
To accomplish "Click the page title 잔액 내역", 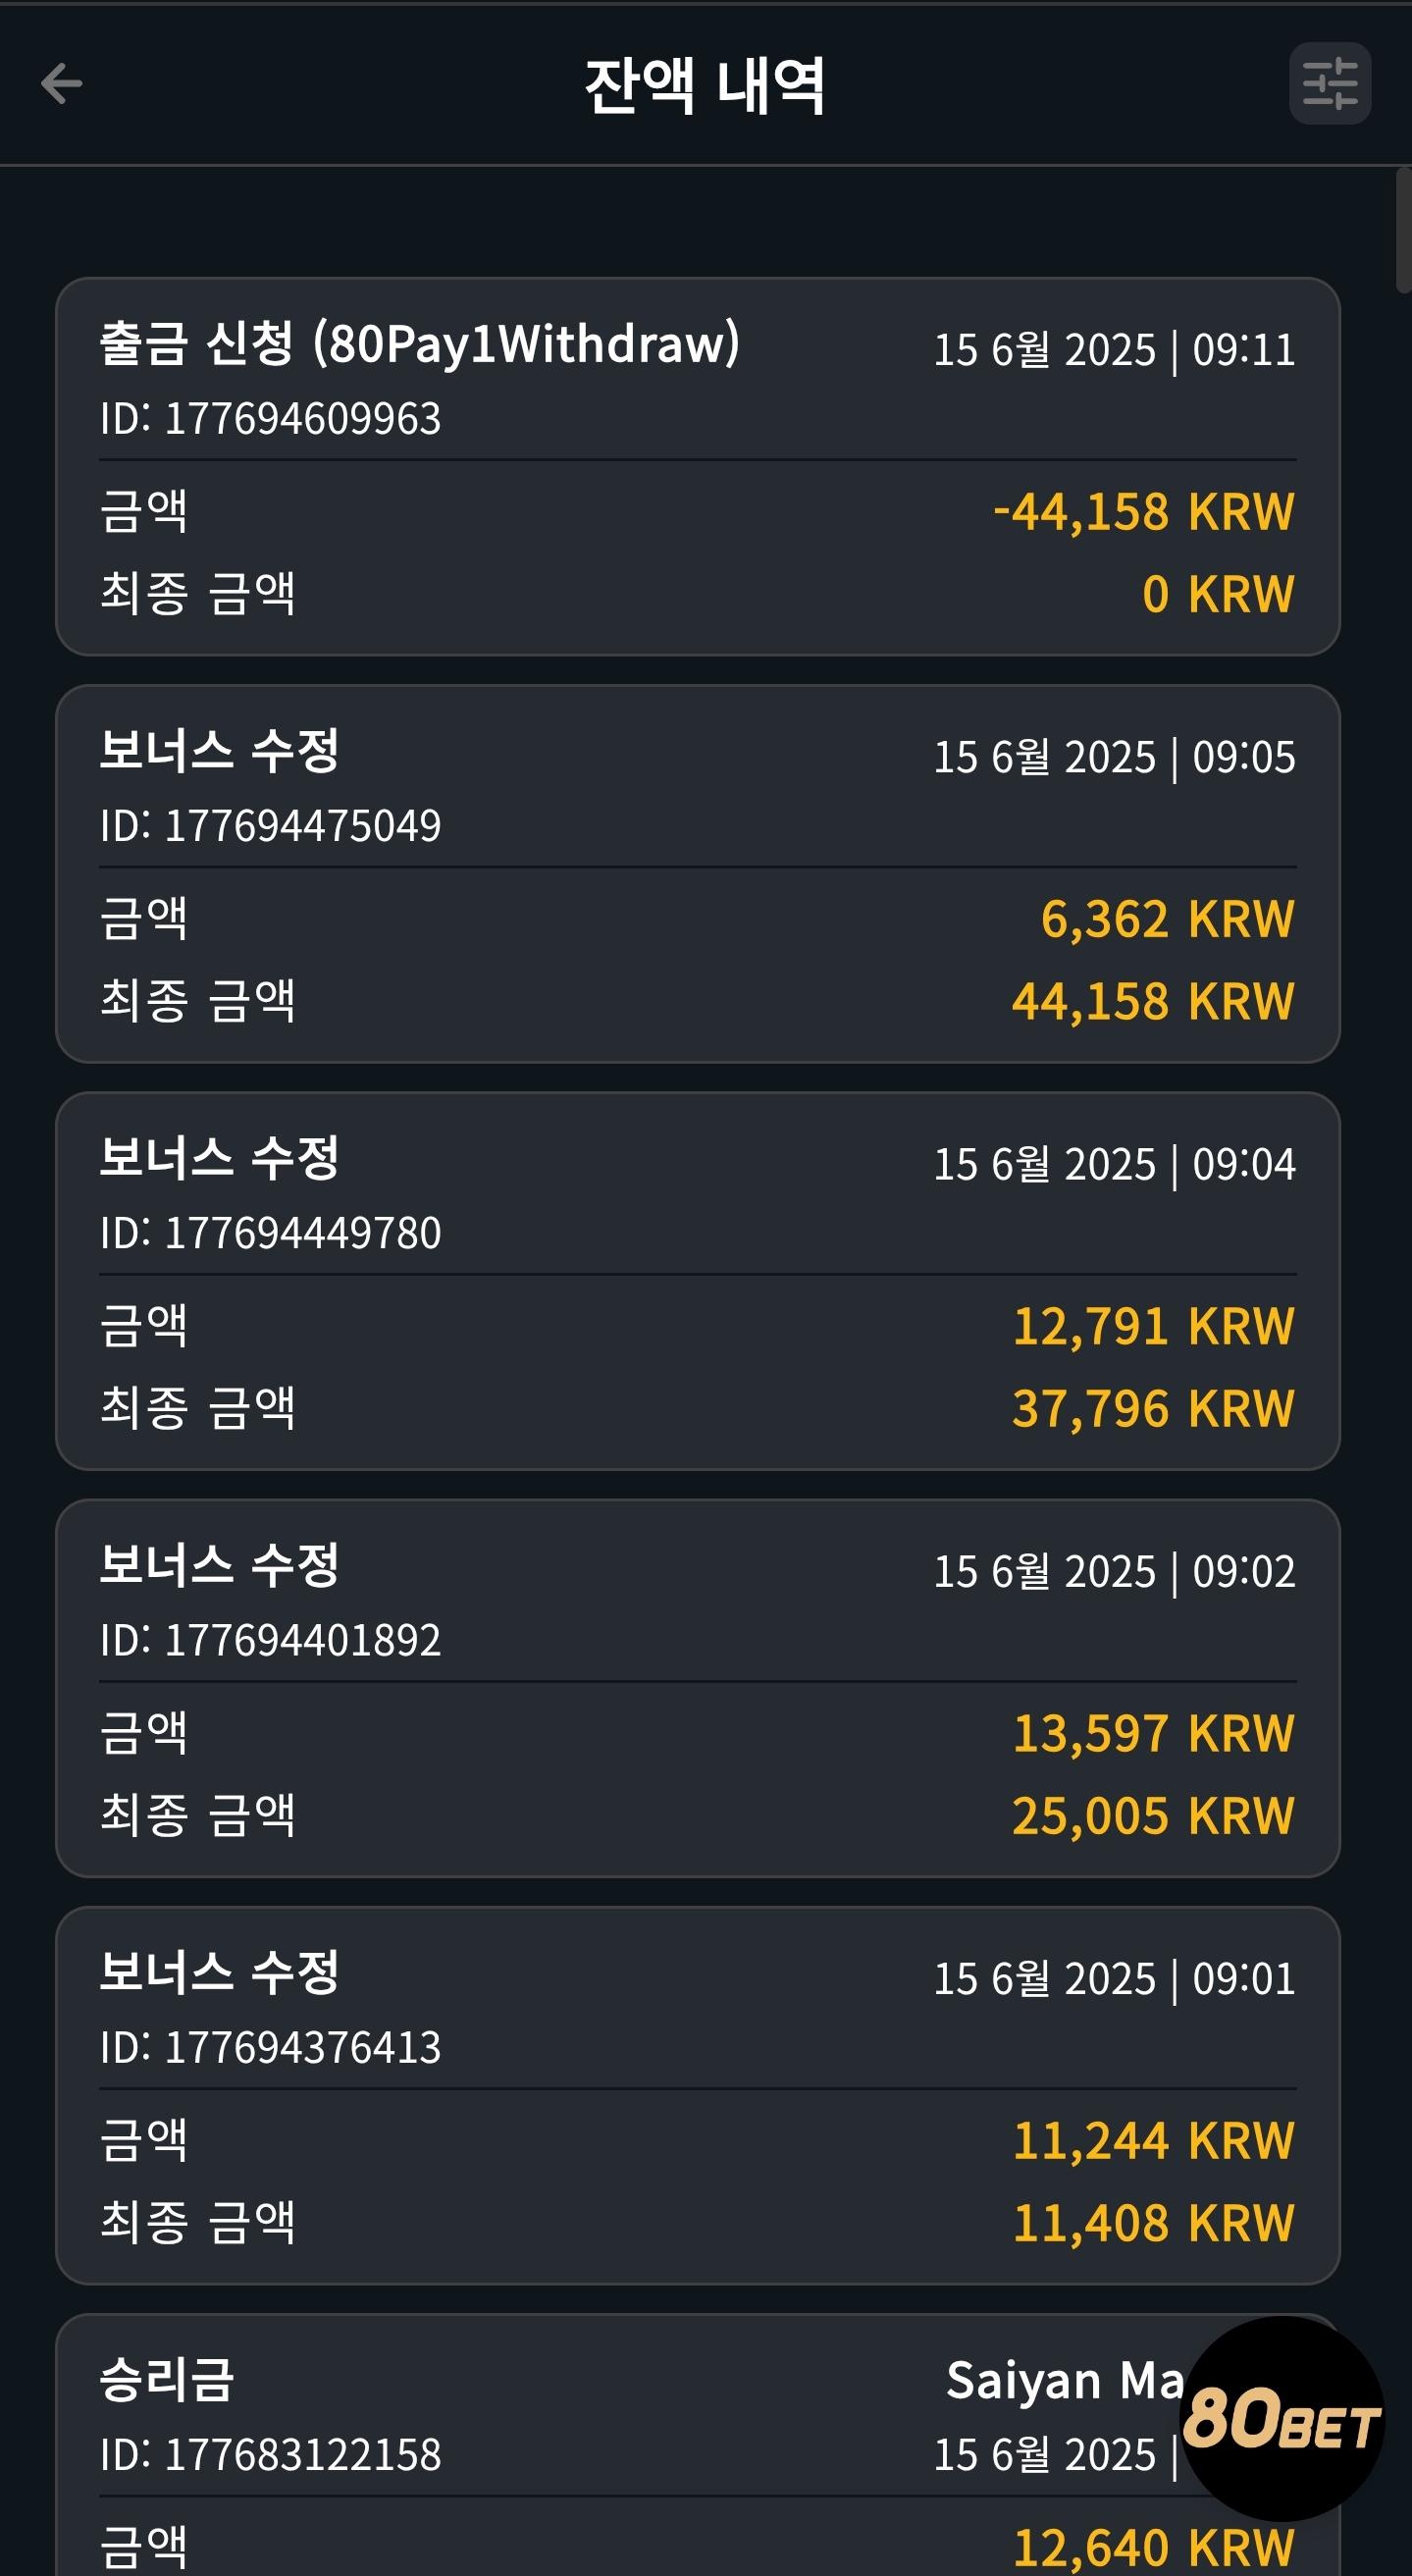I will (x=705, y=85).
